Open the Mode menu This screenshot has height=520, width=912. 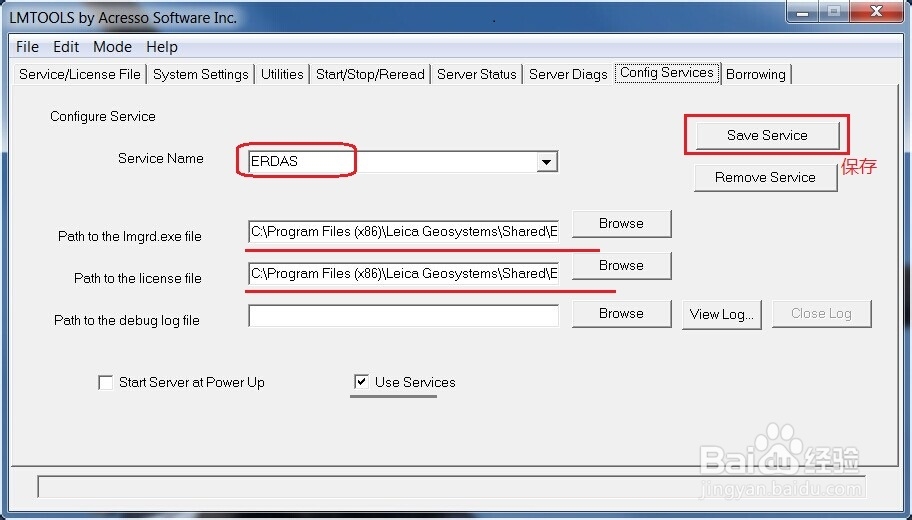112,47
